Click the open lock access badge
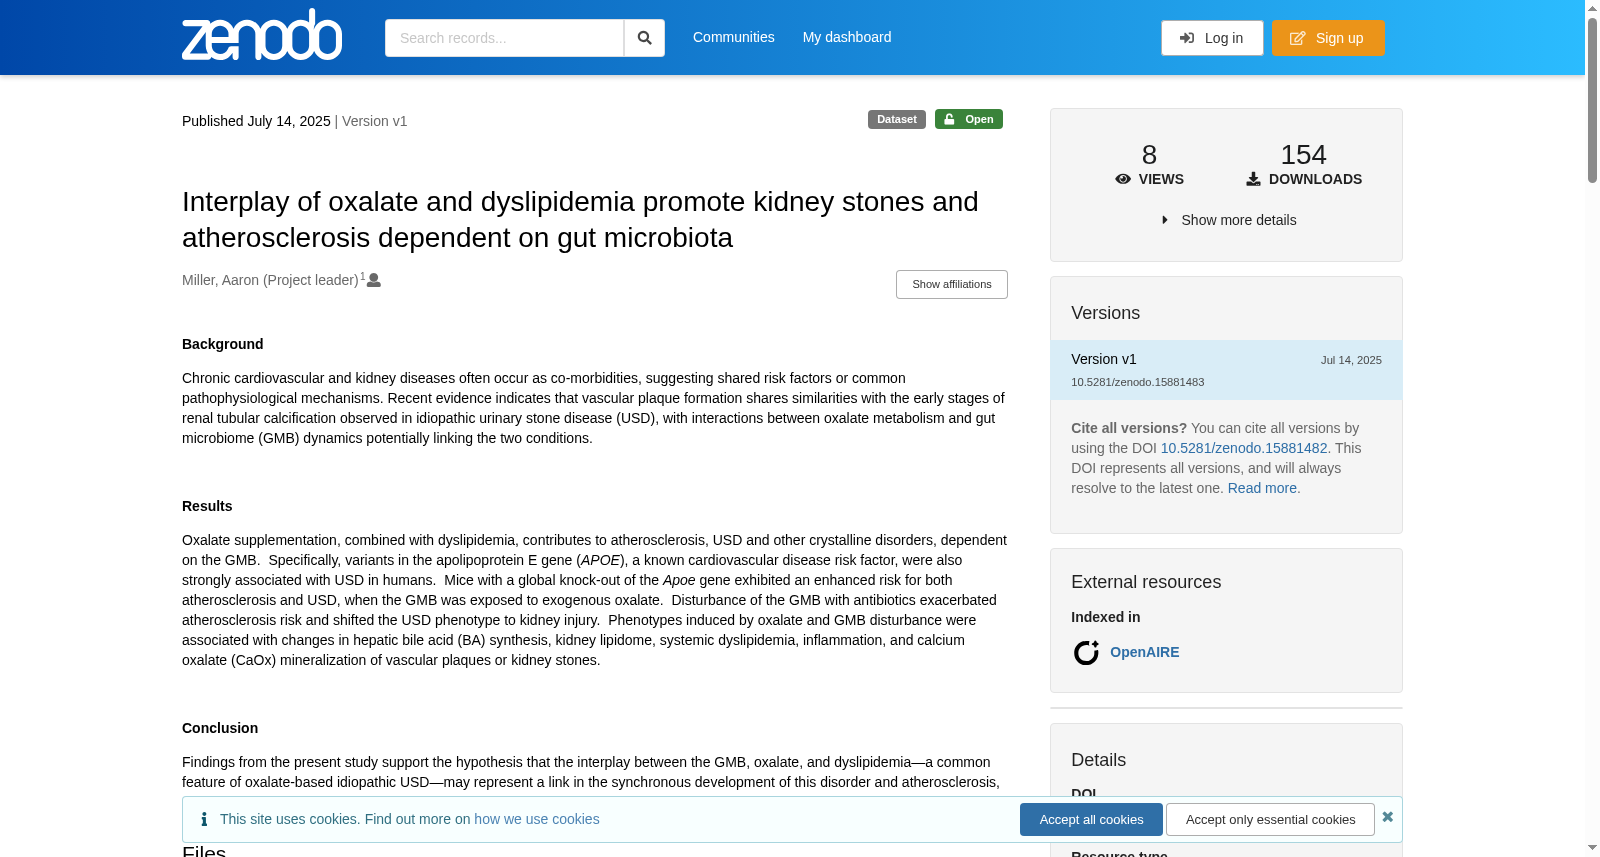1600x857 pixels. [969, 119]
